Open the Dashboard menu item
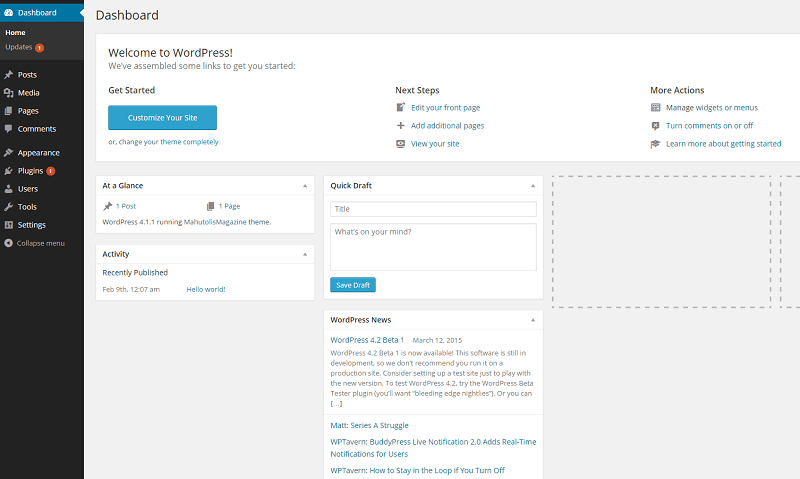Viewport: 800px width, 479px height. point(42,13)
